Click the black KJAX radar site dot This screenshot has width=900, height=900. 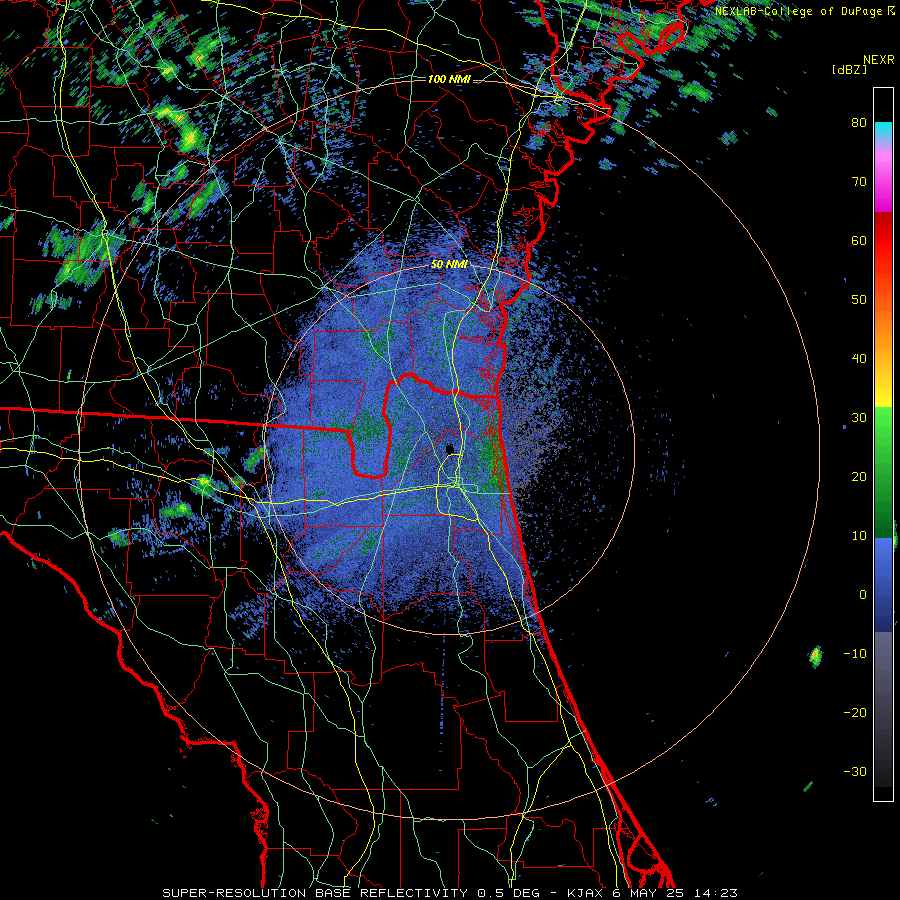point(450,448)
